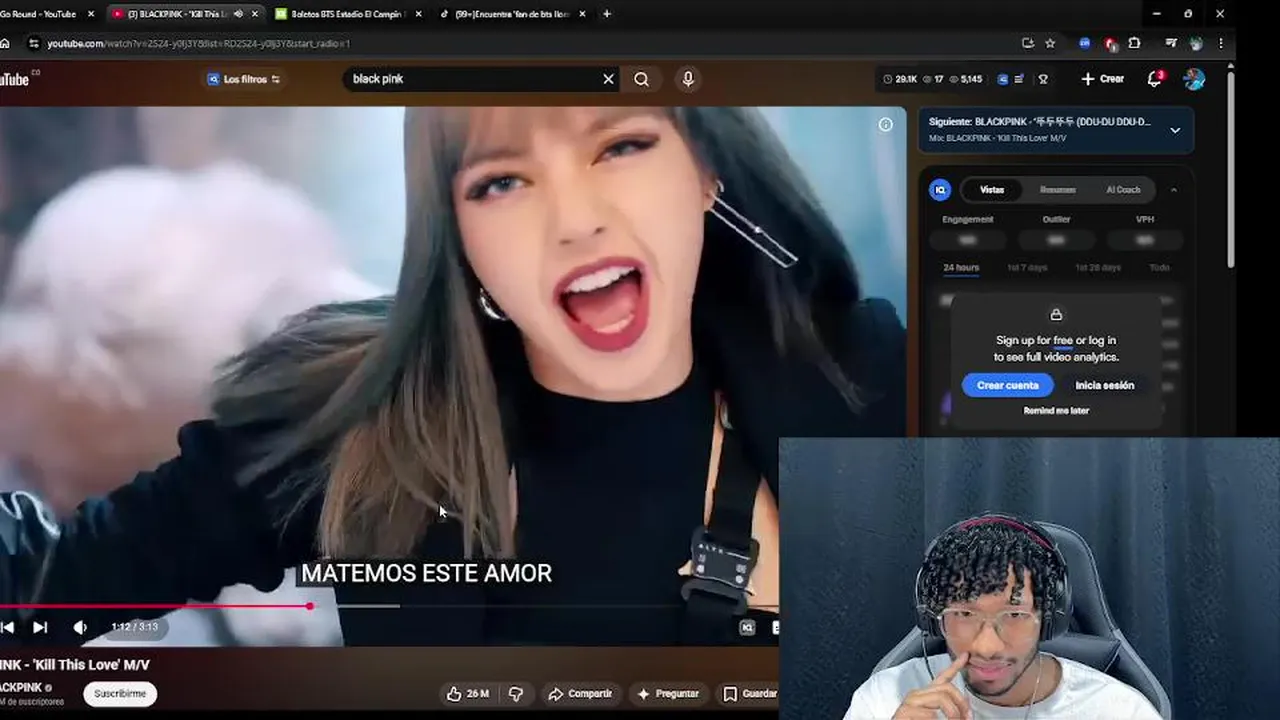Click the 1:12 / 3:13 time display
This screenshot has height=720, width=1280.
[134, 627]
